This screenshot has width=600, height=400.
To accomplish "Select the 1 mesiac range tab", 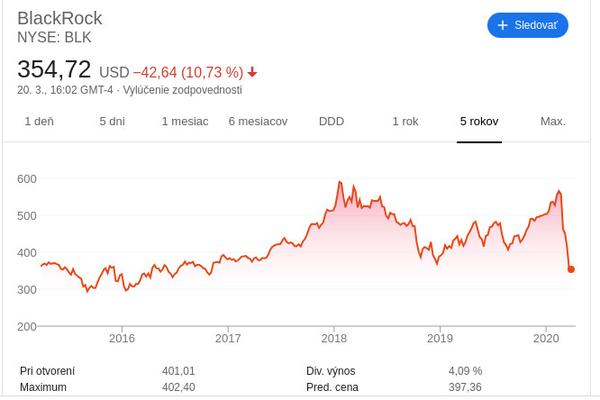I will click(x=185, y=121).
